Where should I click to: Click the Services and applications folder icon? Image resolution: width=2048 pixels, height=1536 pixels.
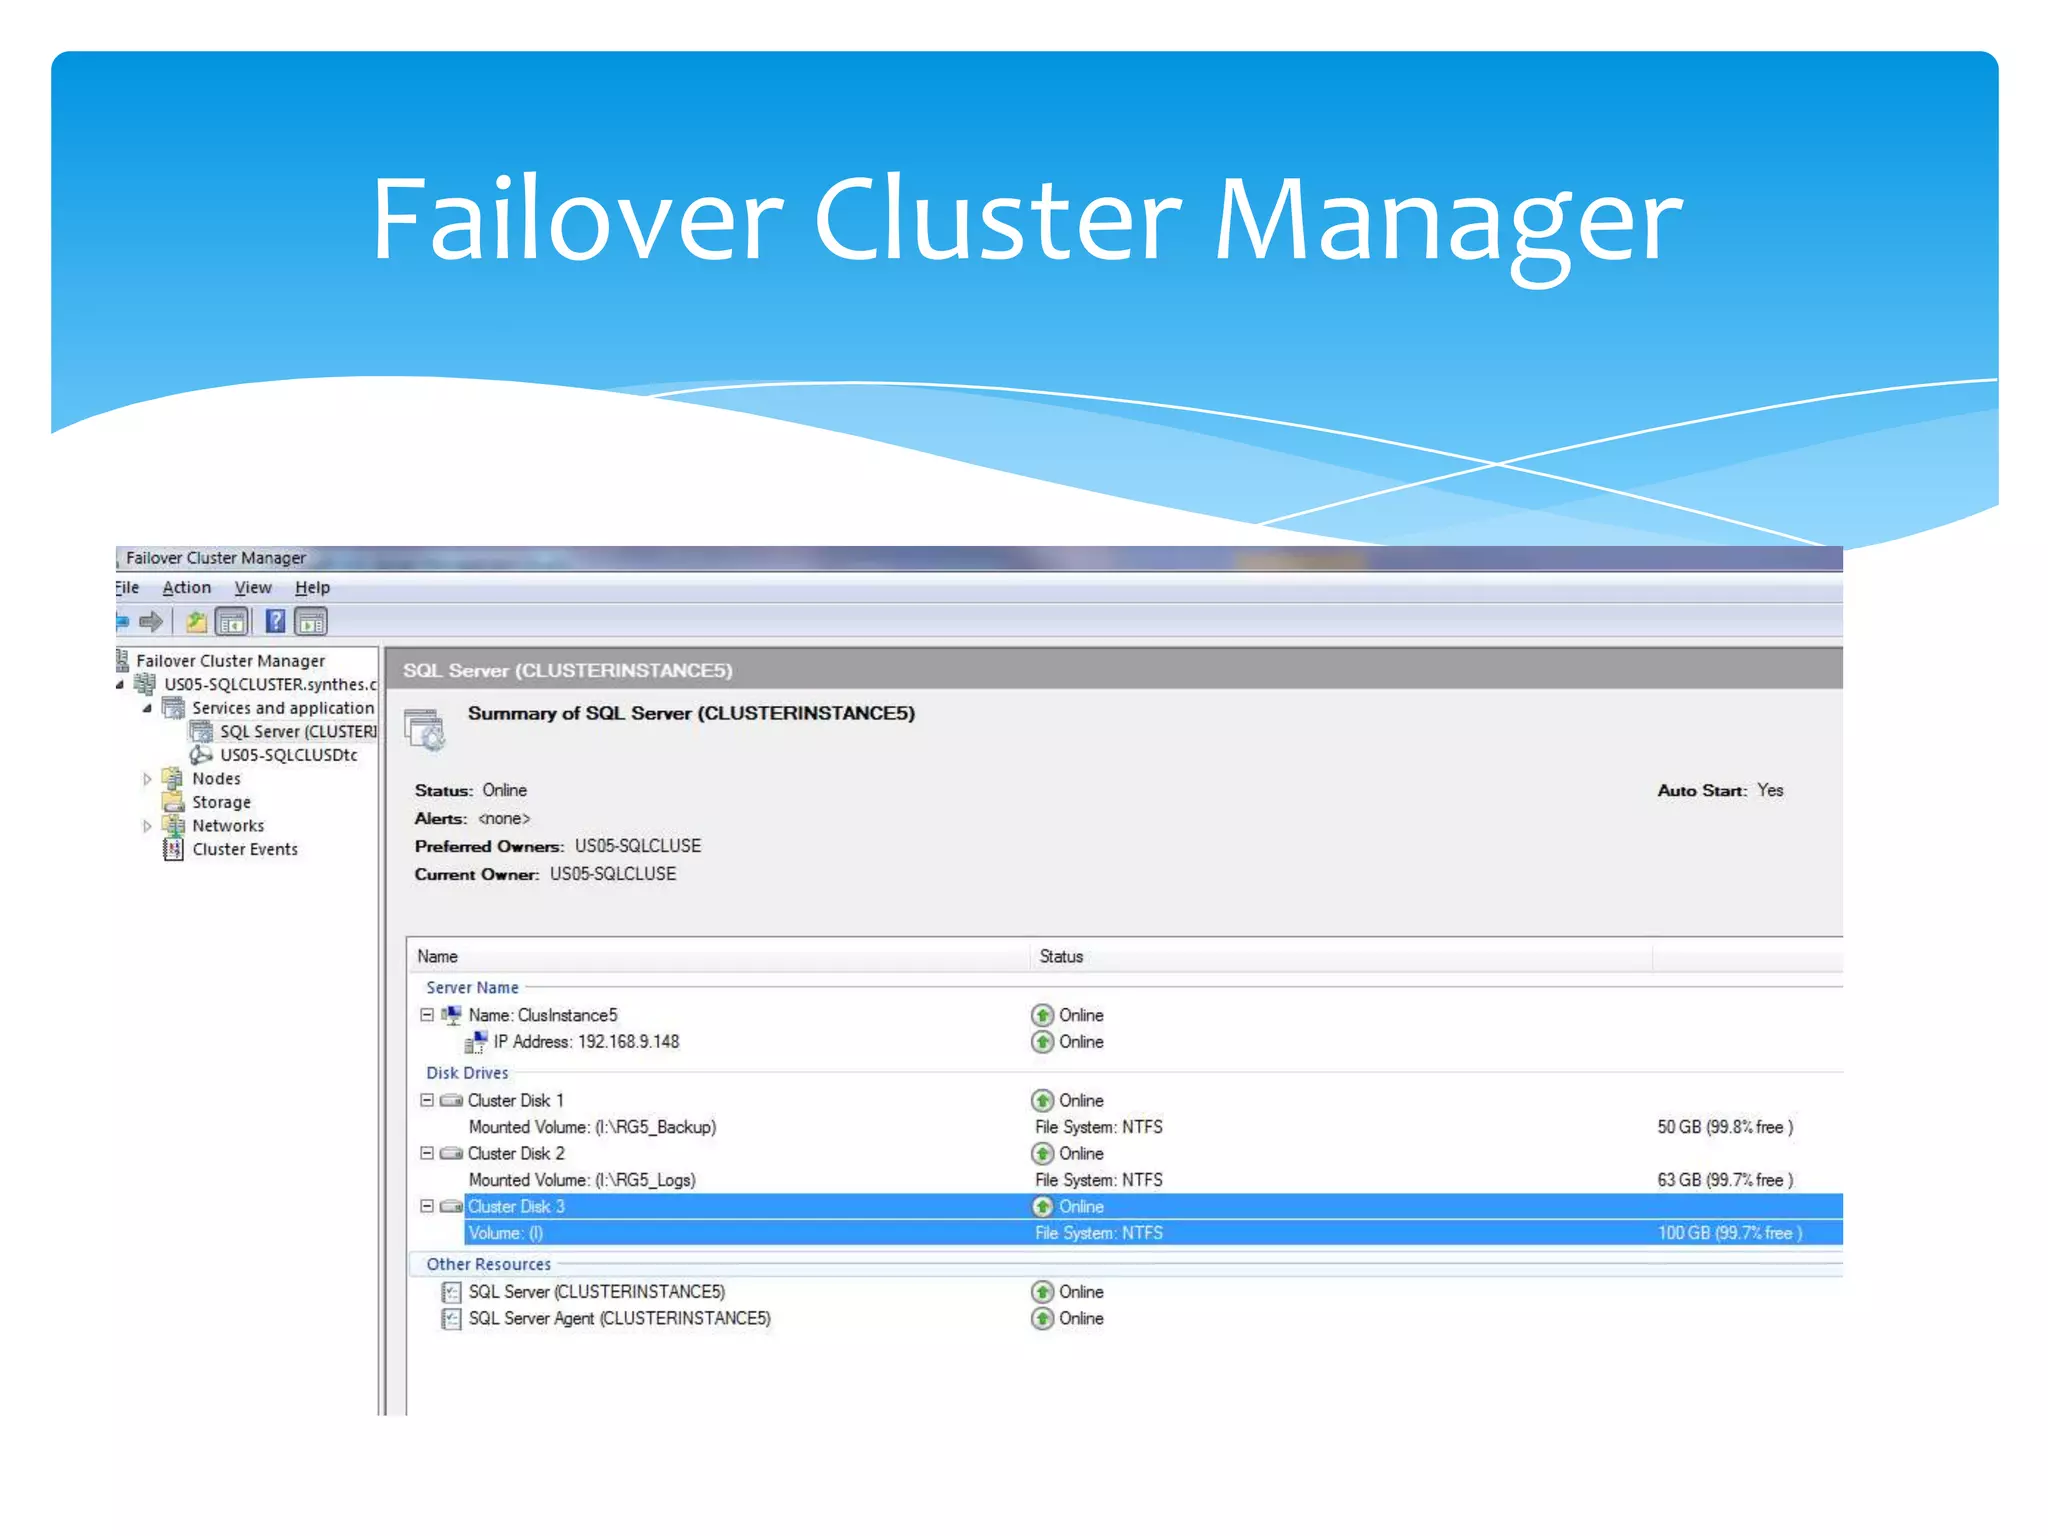coord(174,708)
